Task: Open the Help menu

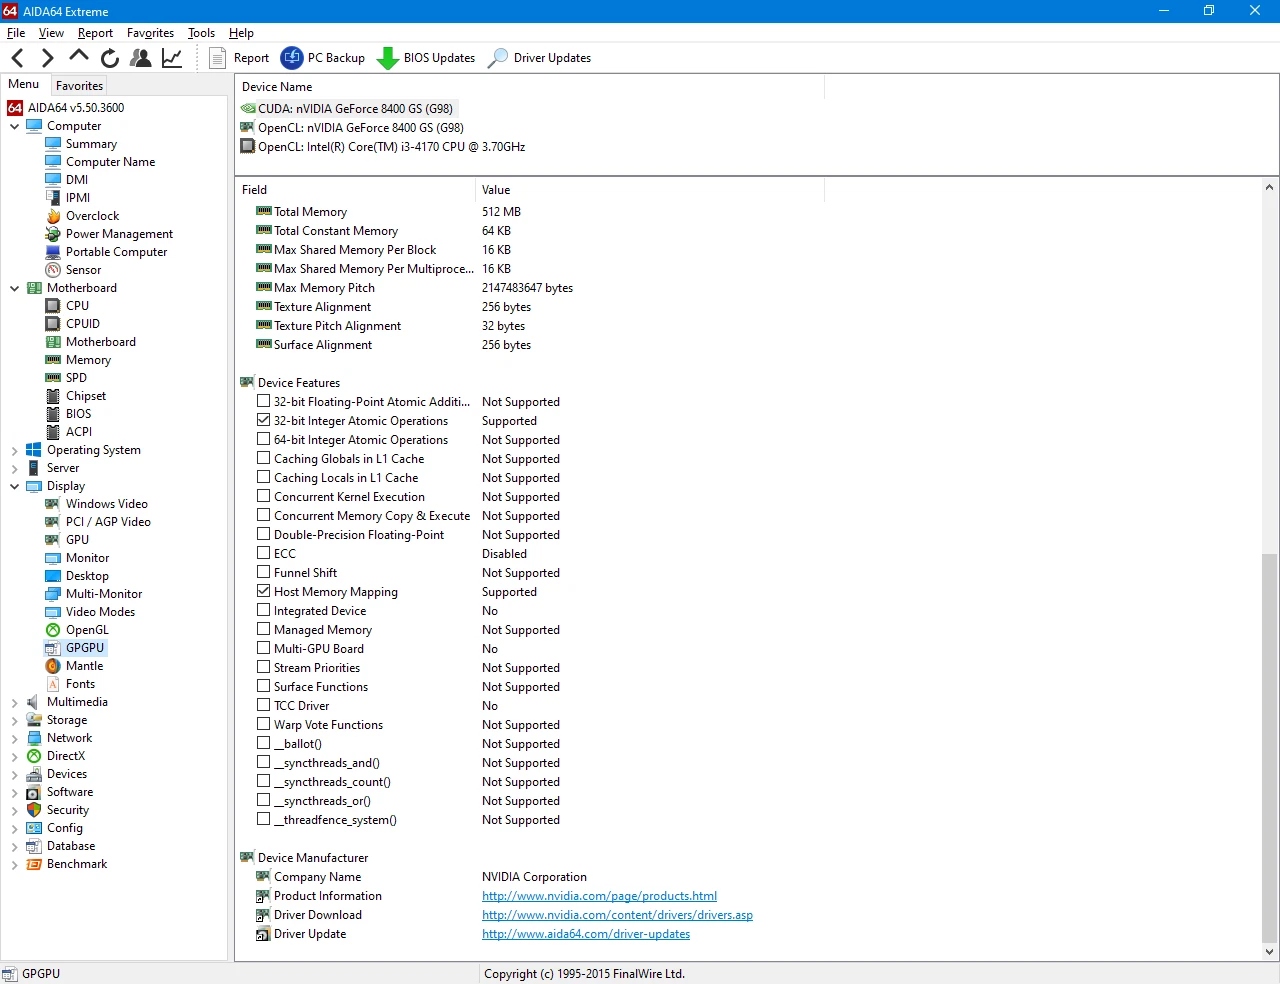Action: (x=241, y=33)
